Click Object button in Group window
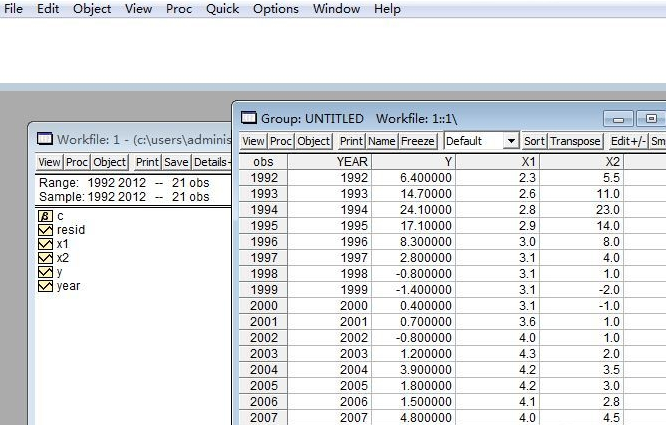This screenshot has width=666, height=425. (313, 141)
